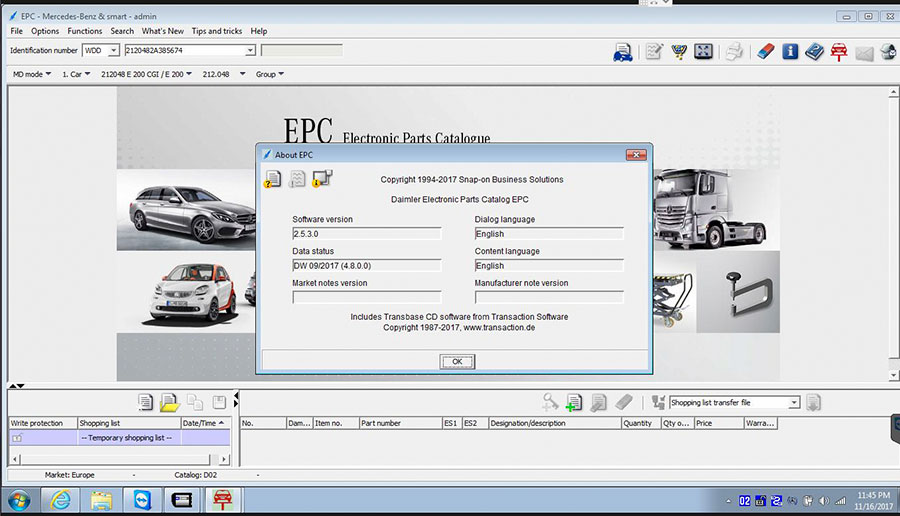This screenshot has width=900, height=516.
Task: Open the Search menu
Action: (122, 31)
